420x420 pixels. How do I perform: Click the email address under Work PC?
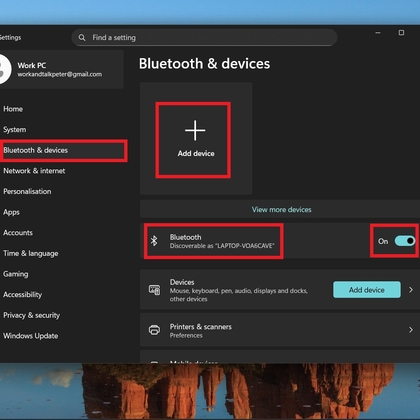coord(60,74)
